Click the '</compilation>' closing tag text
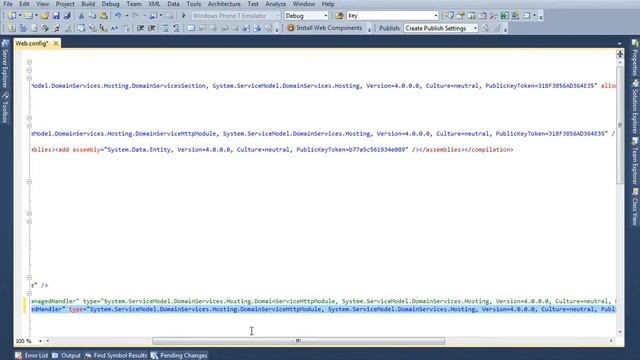 click(489, 150)
